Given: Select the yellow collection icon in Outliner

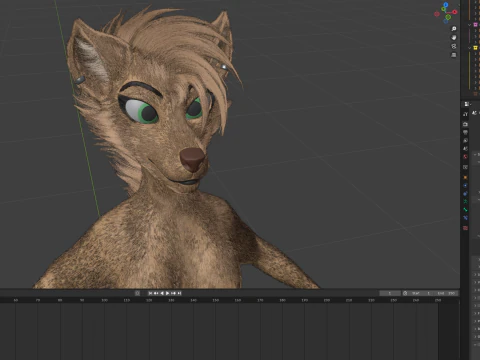Looking at the screenshot, I should click(475, 48).
